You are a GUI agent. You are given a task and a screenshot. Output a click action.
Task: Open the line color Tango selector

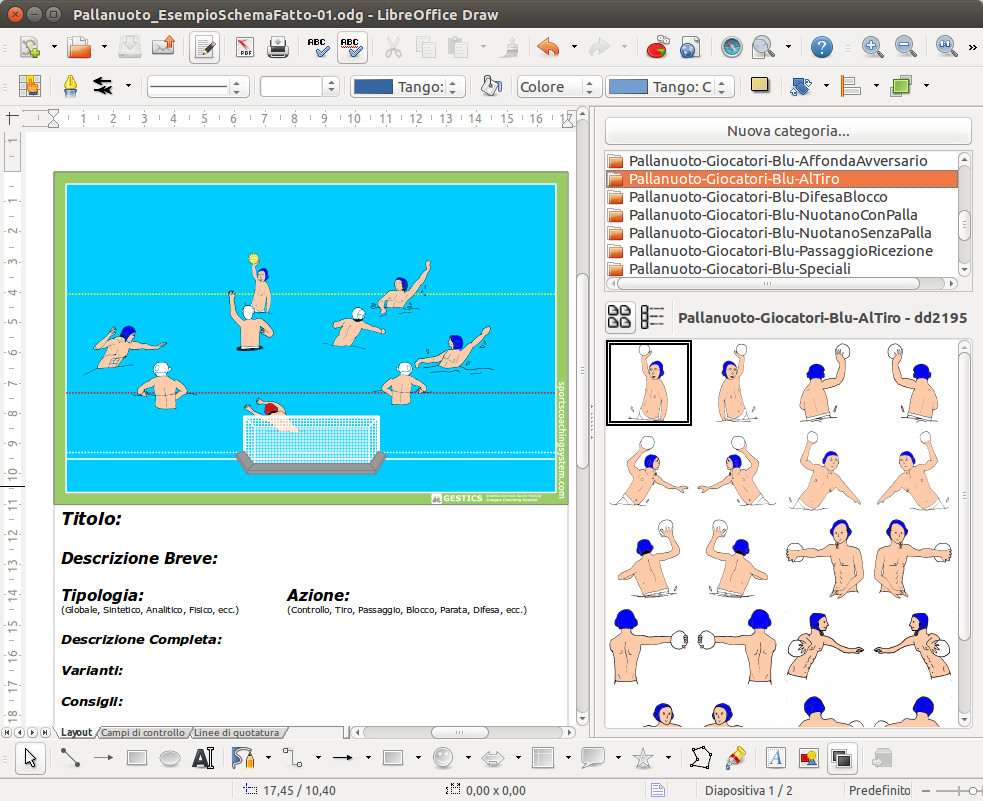[408, 87]
